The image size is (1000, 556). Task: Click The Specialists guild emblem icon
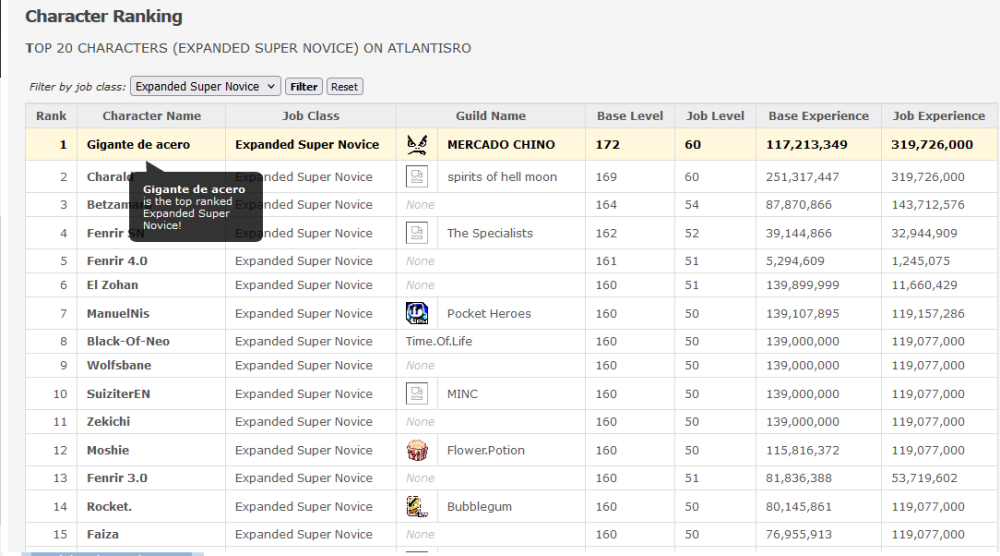tap(416, 233)
